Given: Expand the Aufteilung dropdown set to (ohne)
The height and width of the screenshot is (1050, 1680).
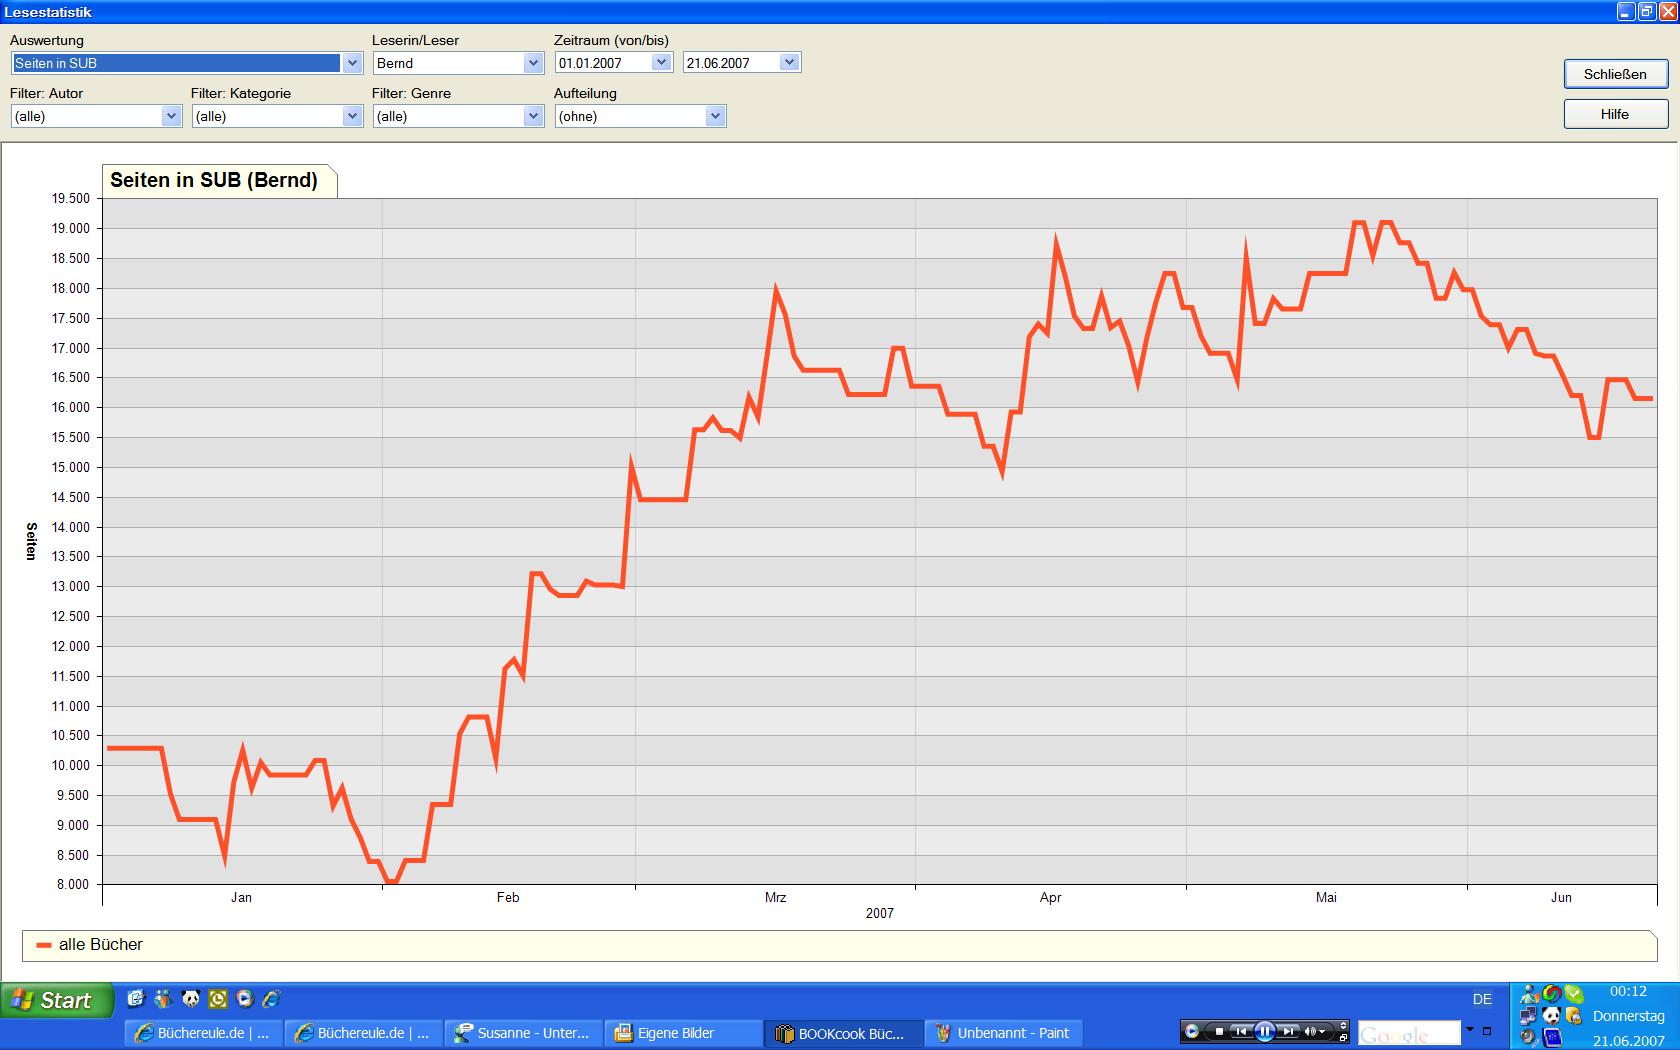Looking at the screenshot, I should pyautogui.click(x=714, y=116).
